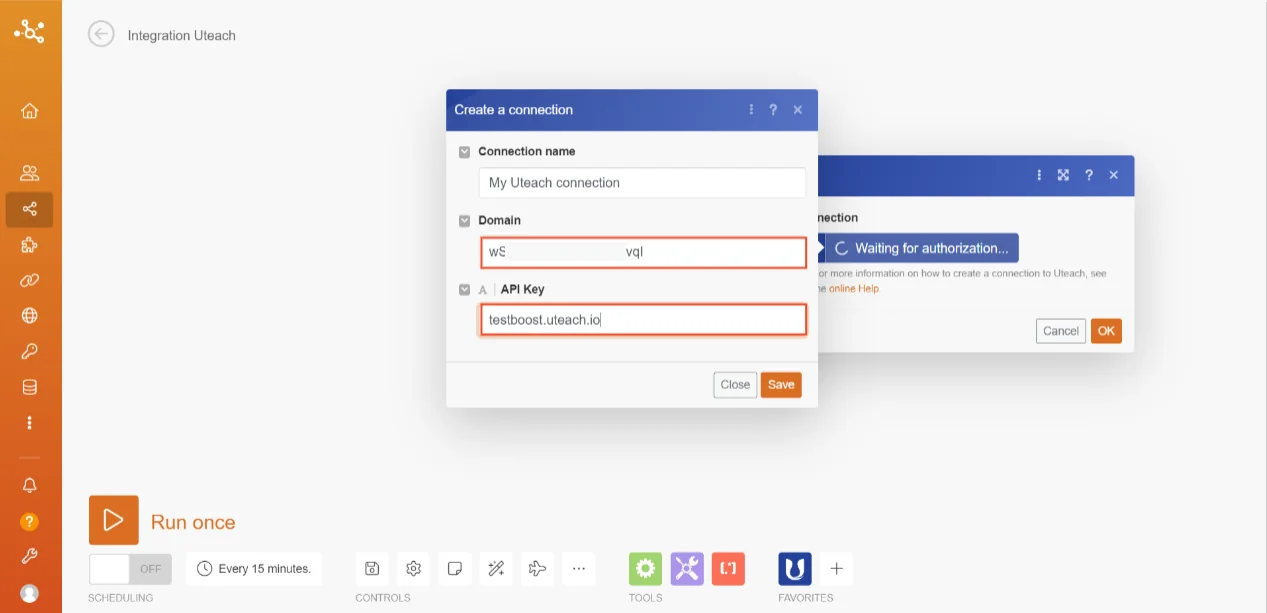Click the Close button in connection dialog
The width and height of the screenshot is (1267, 613).
735,385
